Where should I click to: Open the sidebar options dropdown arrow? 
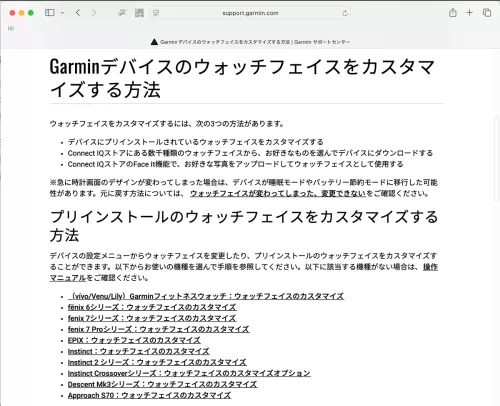pyautogui.click(x=62, y=13)
